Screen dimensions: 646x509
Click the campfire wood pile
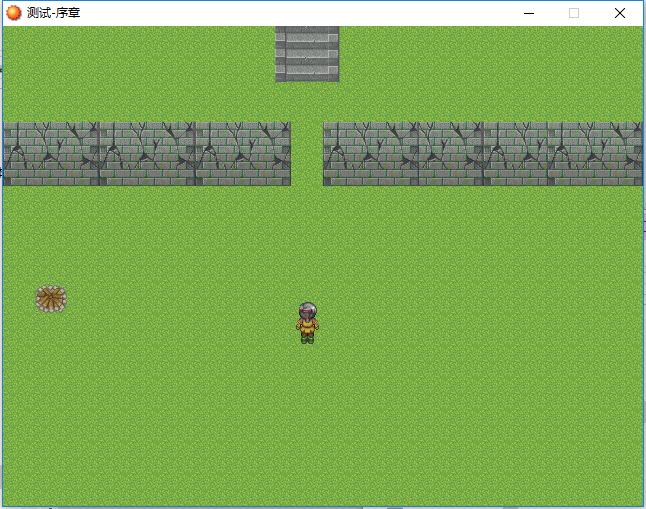(x=51, y=299)
